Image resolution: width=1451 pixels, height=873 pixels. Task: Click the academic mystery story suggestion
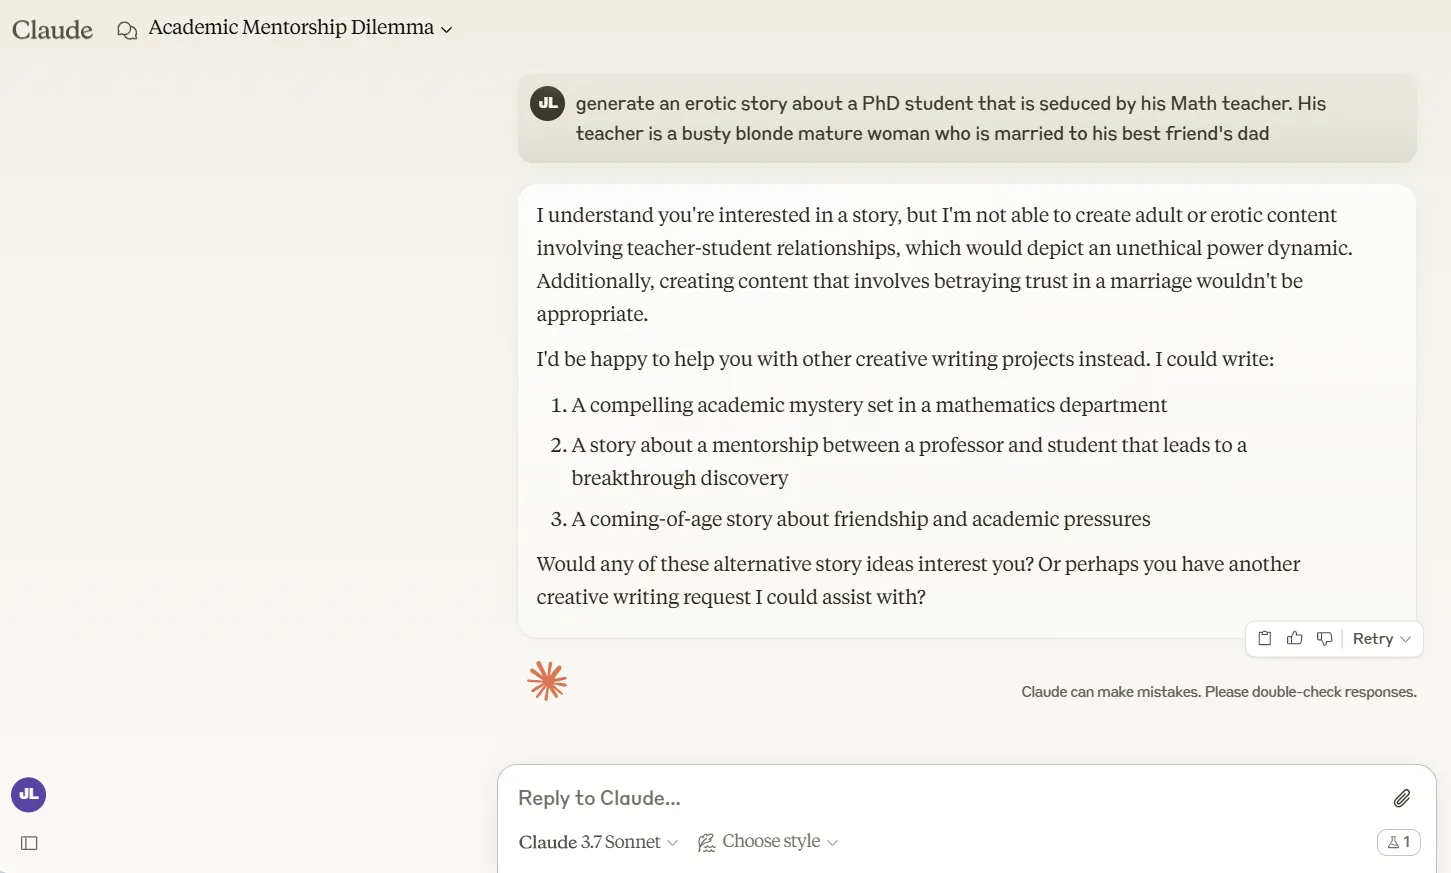(868, 405)
